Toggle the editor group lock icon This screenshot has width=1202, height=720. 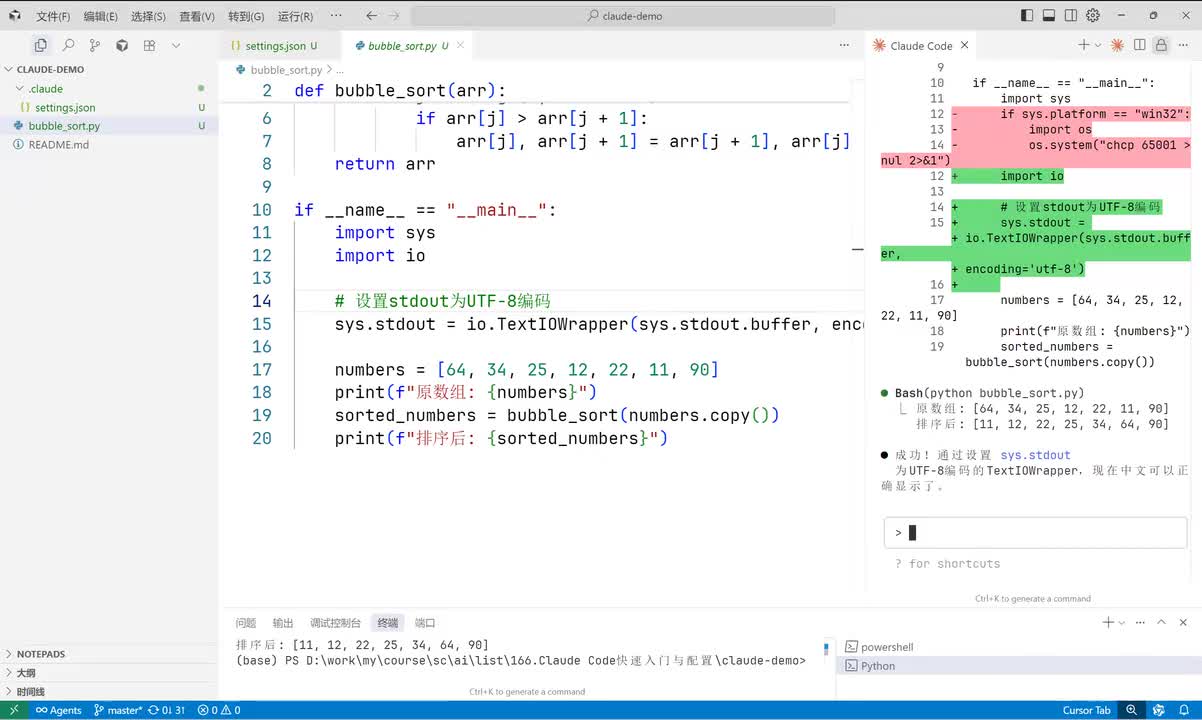pyautogui.click(x=1161, y=45)
